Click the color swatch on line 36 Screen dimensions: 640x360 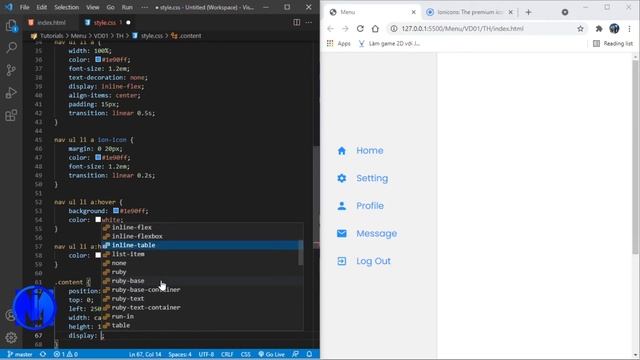pos(98,60)
